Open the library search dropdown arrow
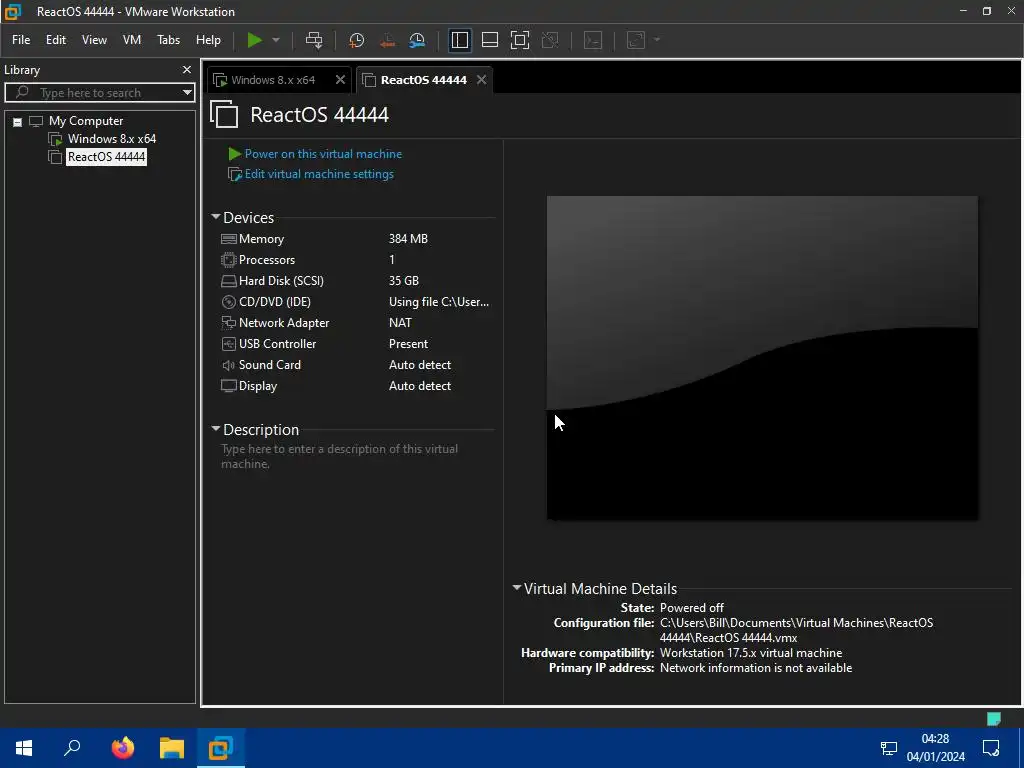 (187, 93)
